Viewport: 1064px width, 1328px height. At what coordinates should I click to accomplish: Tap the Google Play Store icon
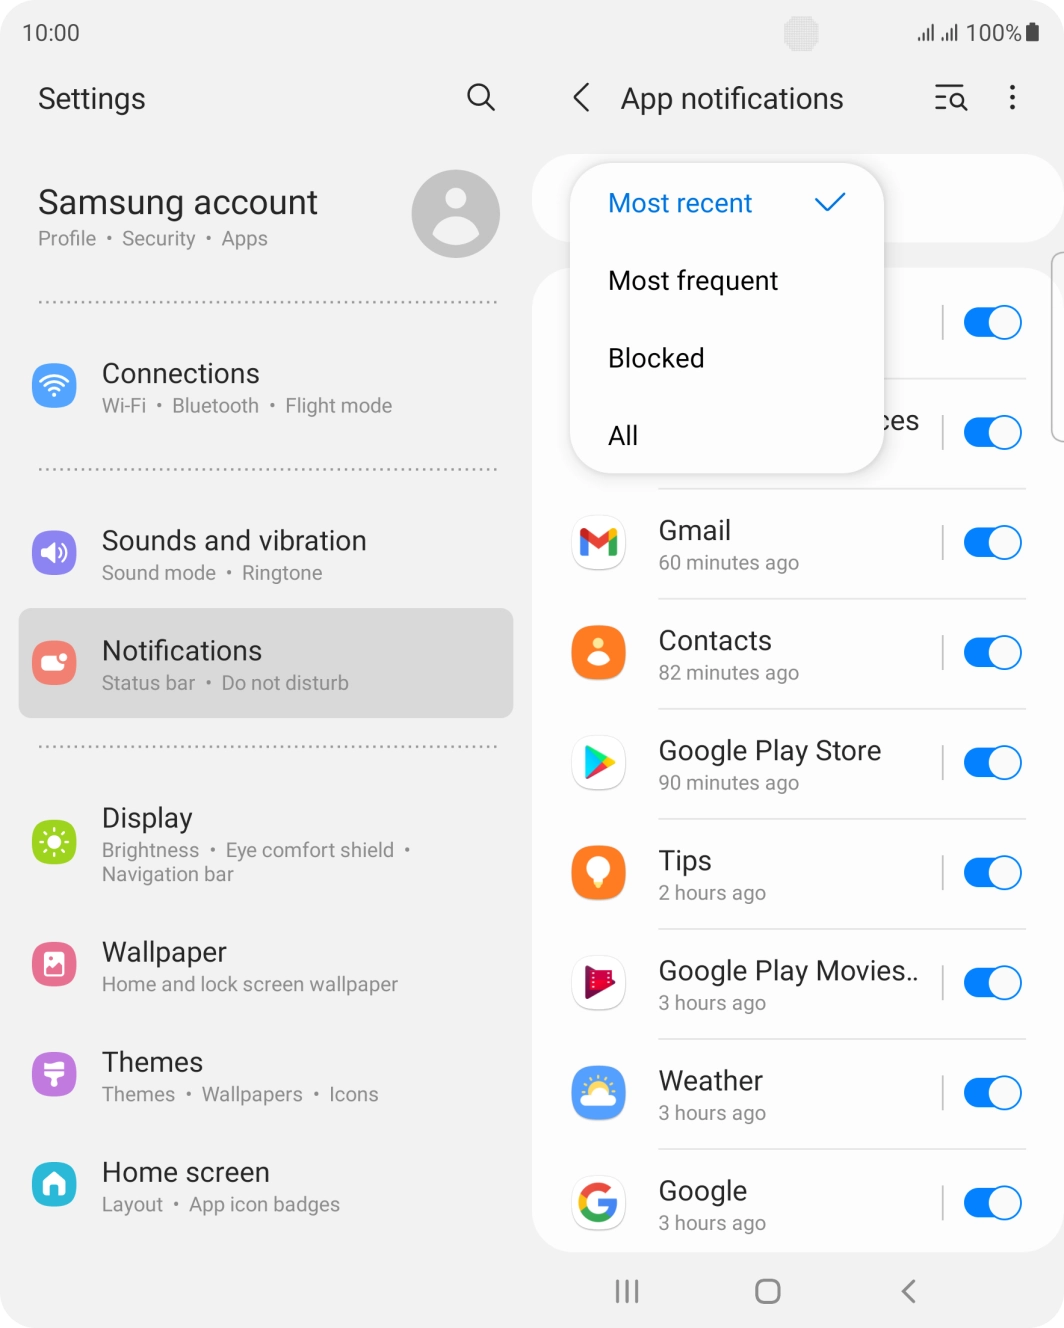pyautogui.click(x=598, y=762)
